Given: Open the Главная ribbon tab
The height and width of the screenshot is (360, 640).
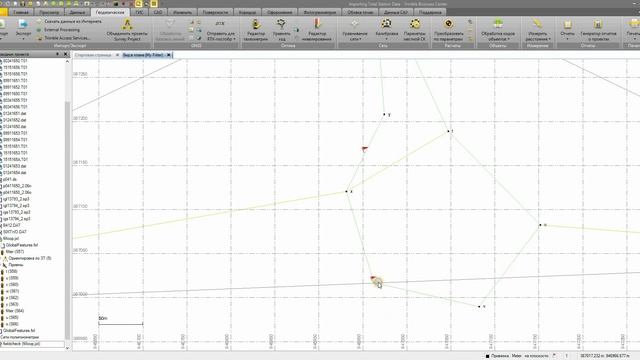Looking at the screenshot, I should click(20, 12).
